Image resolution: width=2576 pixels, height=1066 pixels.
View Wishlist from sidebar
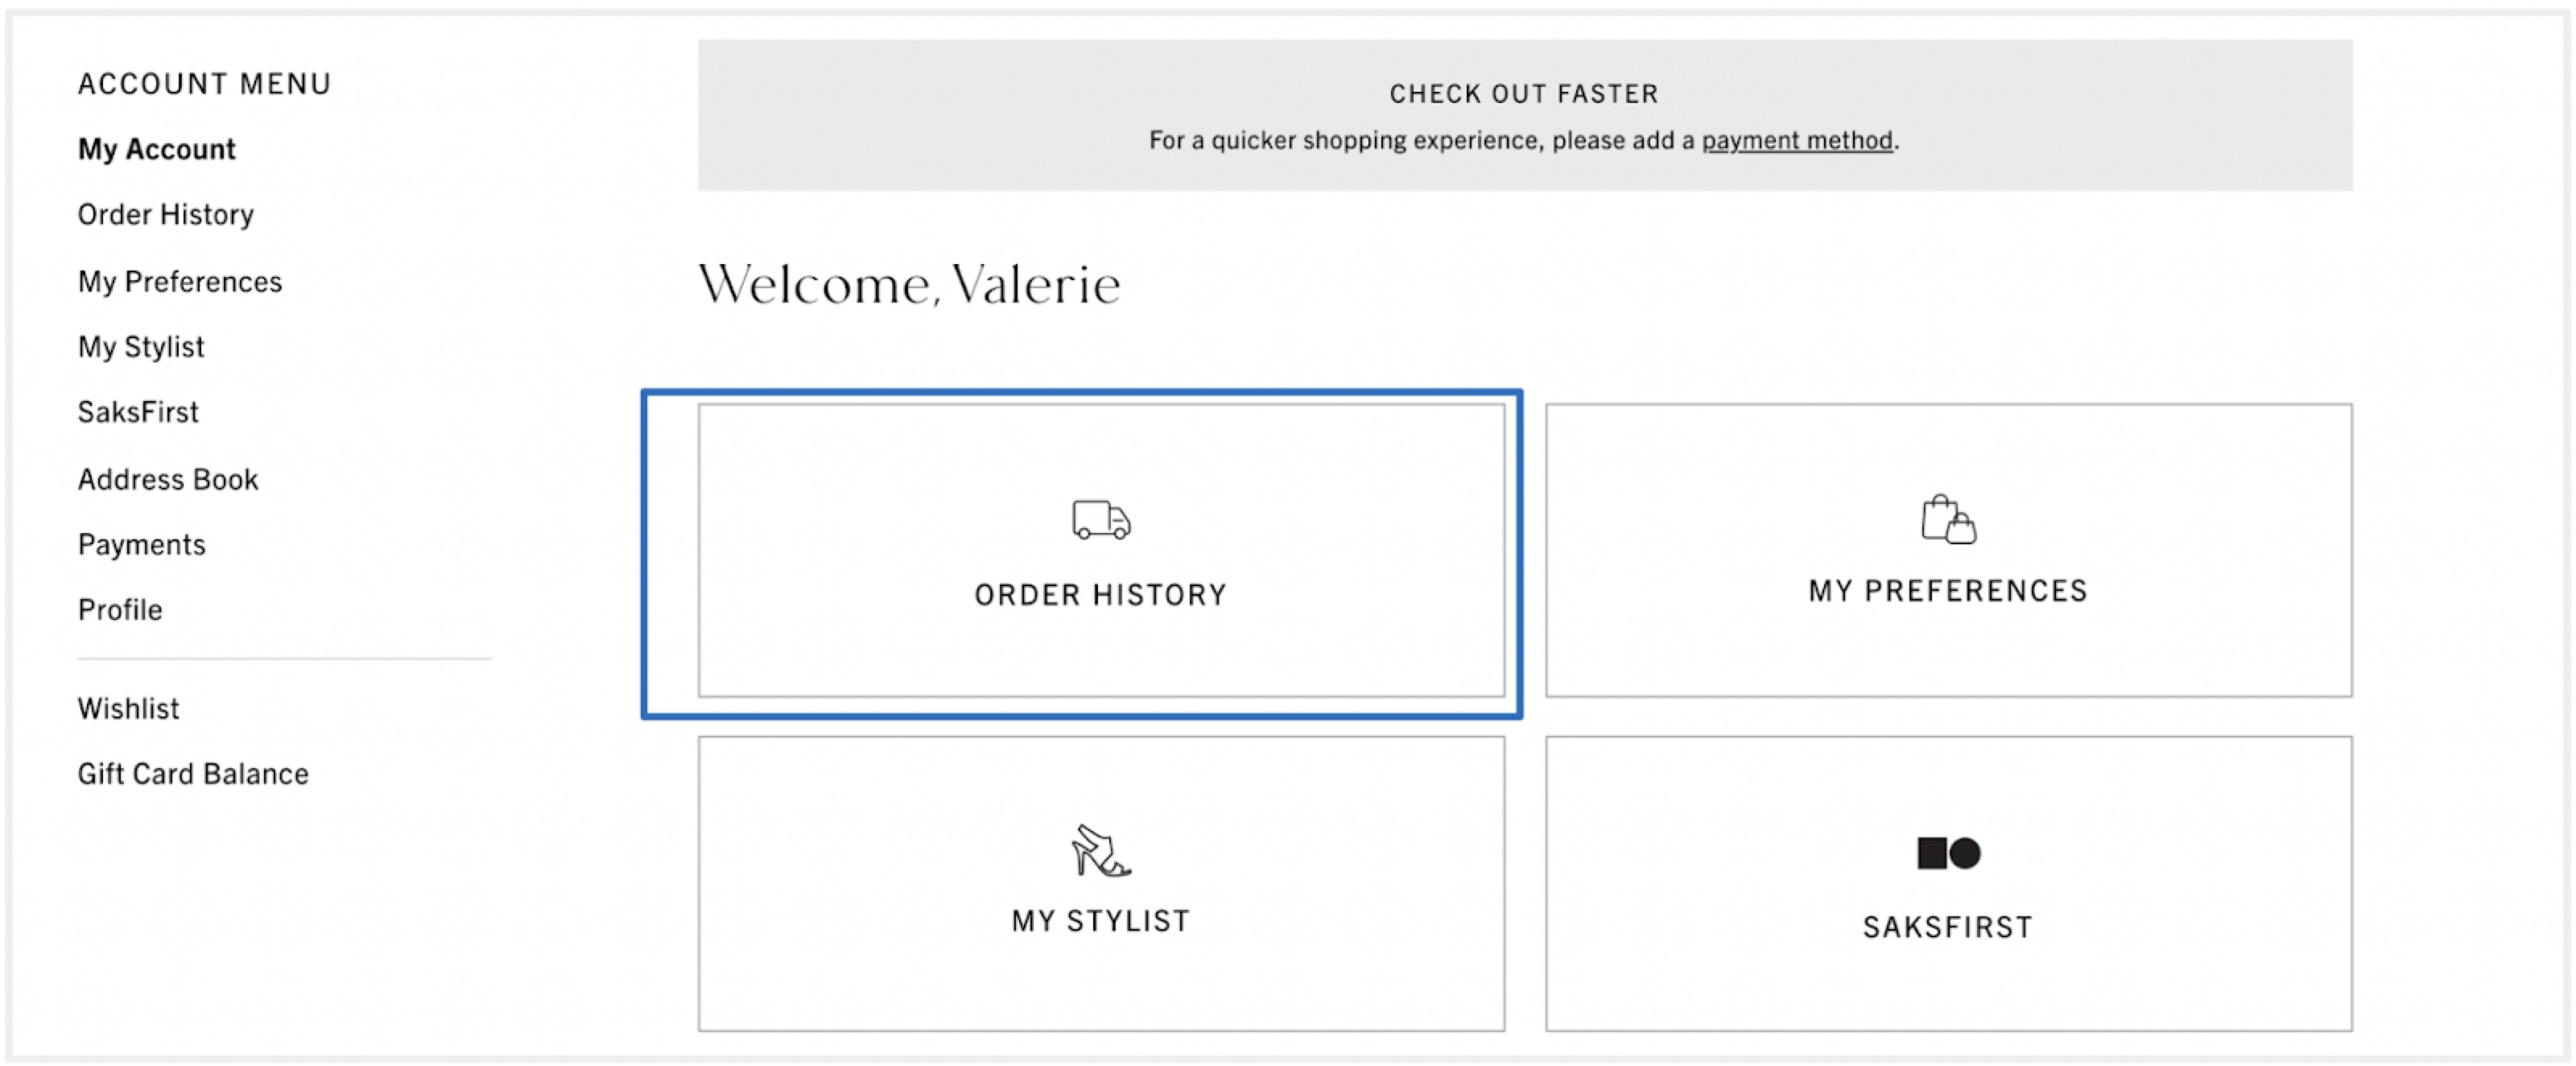(129, 708)
